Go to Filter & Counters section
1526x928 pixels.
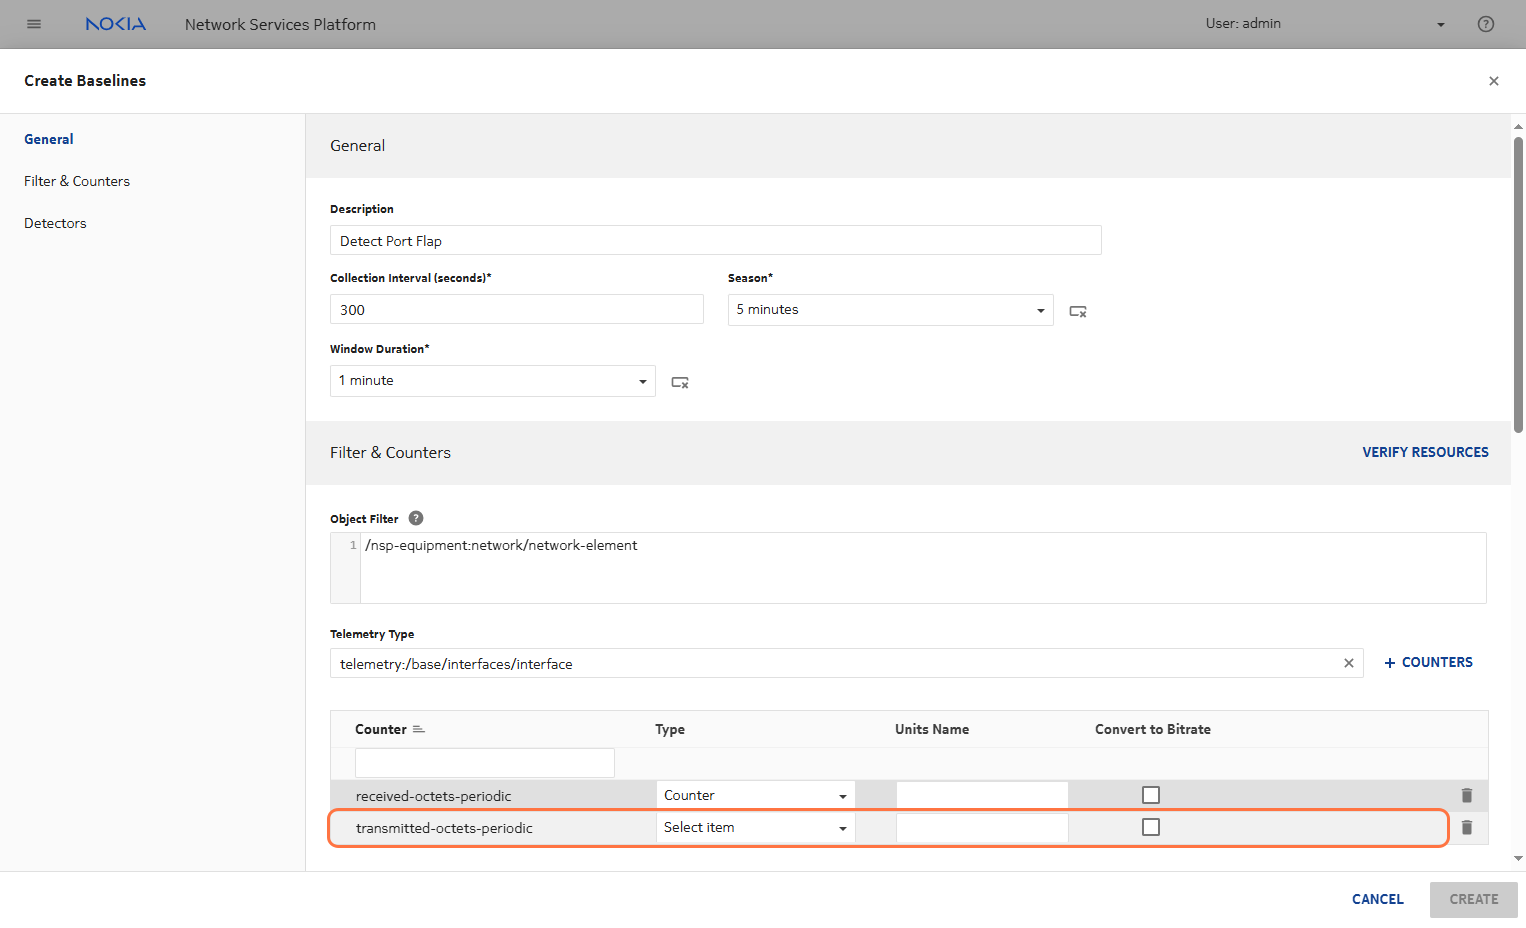point(77,181)
